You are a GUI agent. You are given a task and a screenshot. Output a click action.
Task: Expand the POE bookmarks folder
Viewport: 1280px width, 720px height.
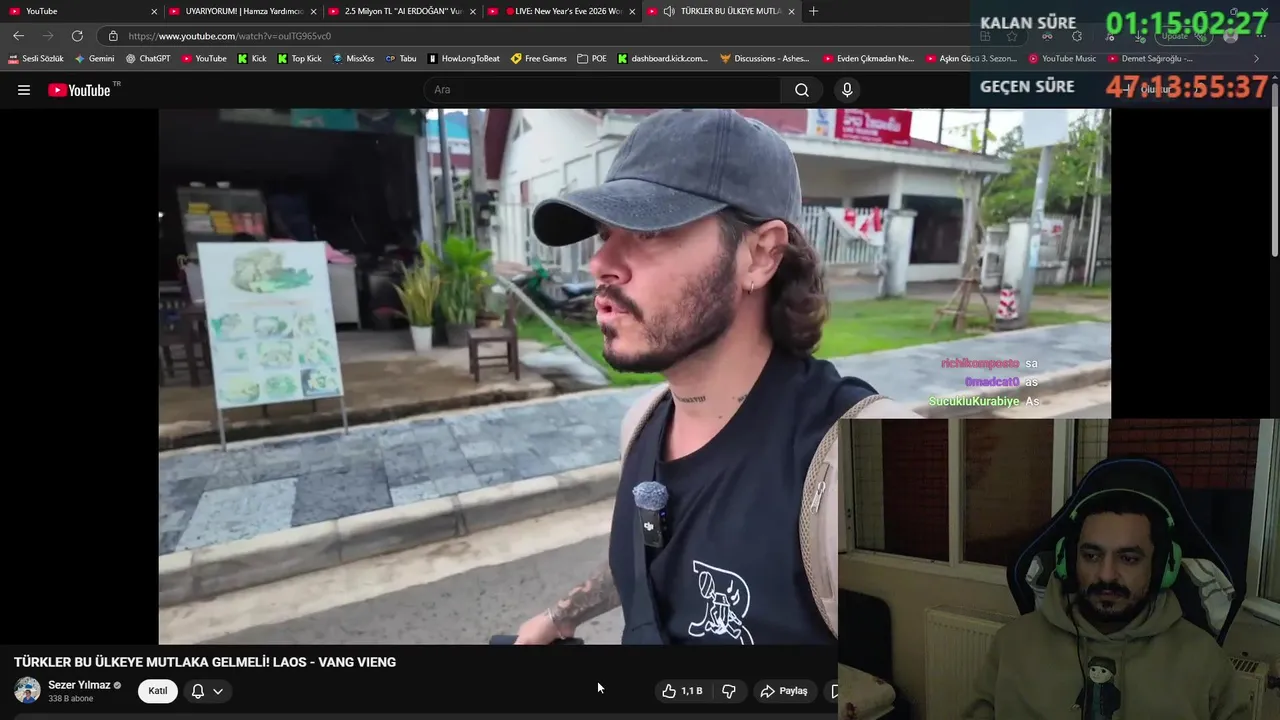click(592, 59)
